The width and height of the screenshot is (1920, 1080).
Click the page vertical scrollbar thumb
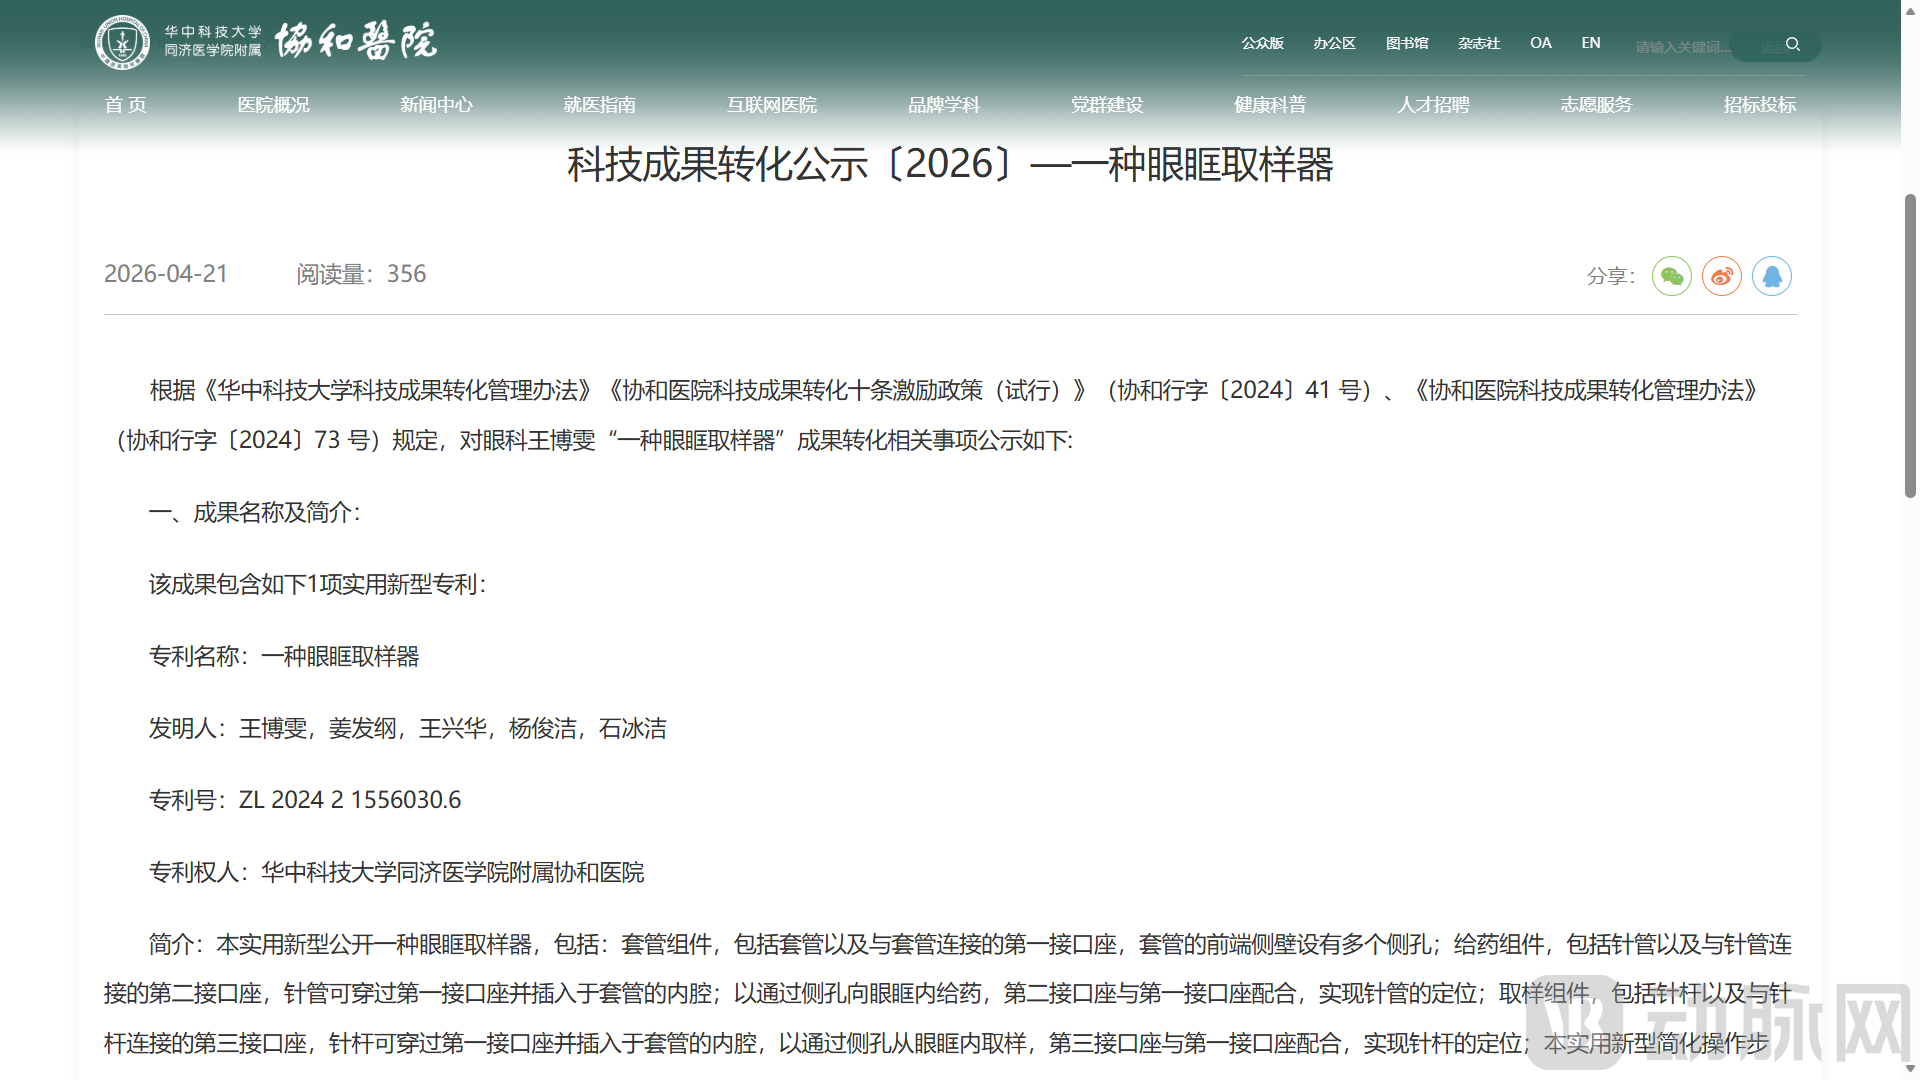(x=1910, y=345)
